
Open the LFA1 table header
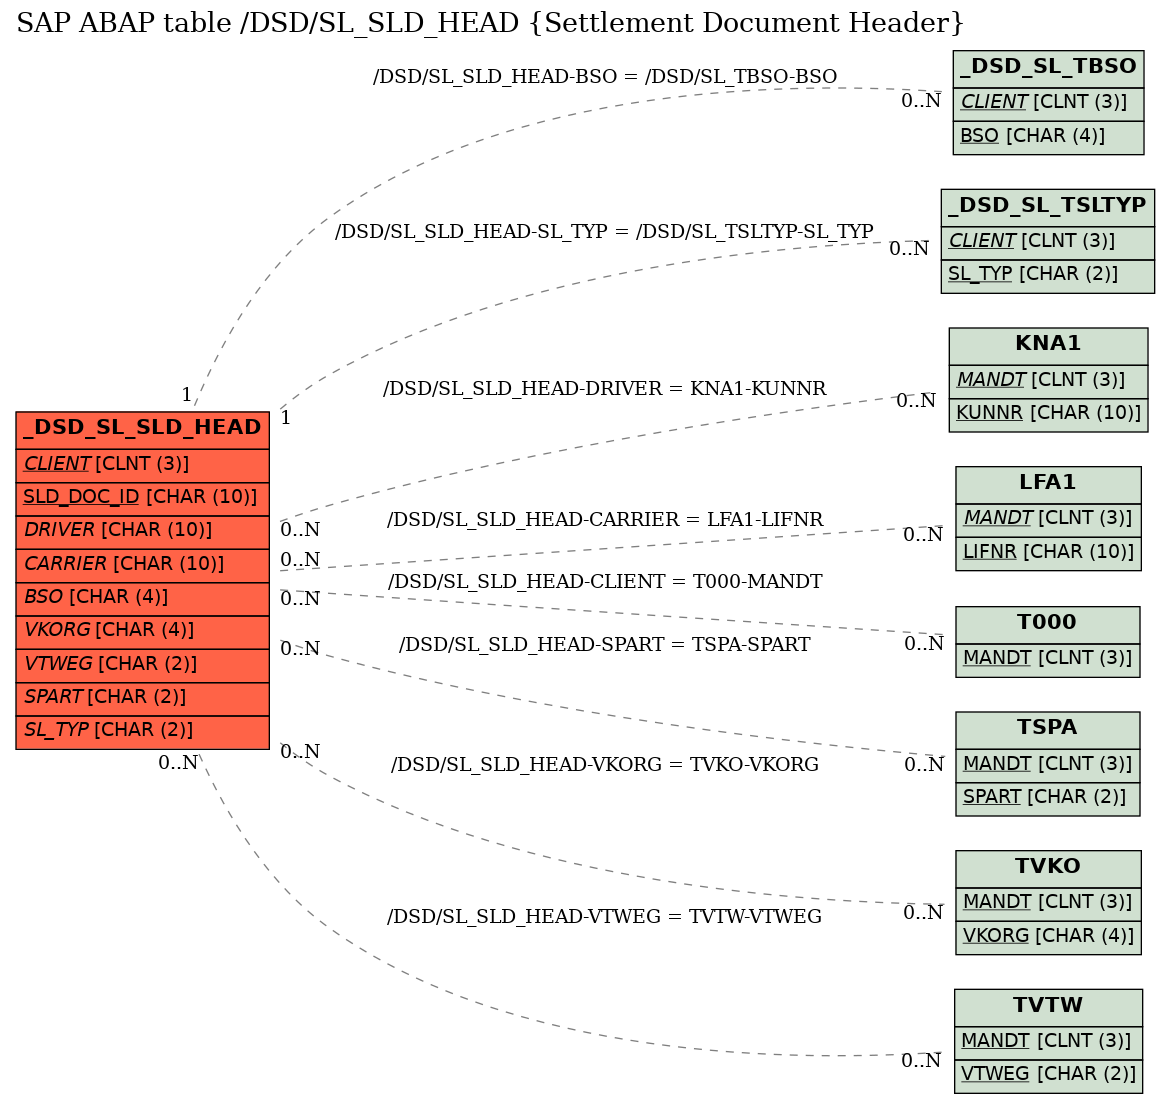1049,484
